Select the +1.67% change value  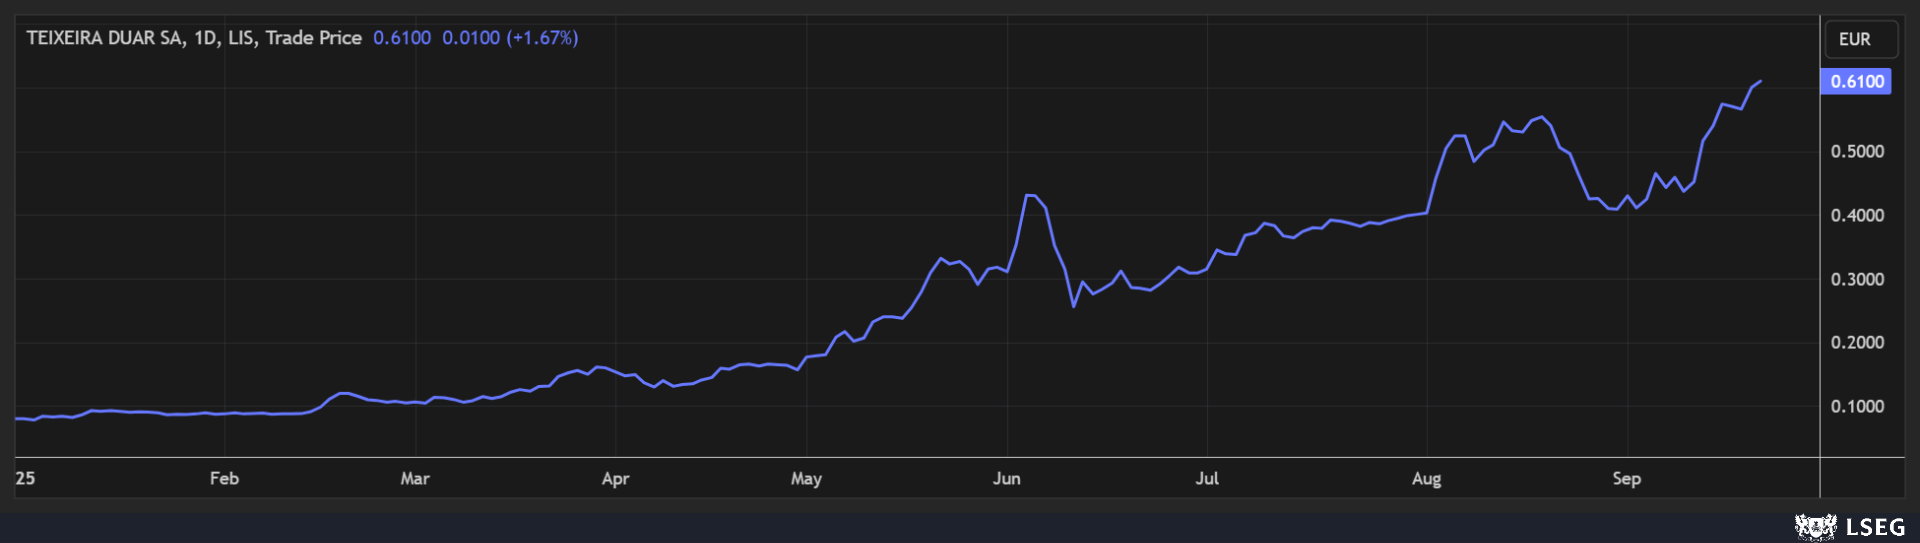542,38
